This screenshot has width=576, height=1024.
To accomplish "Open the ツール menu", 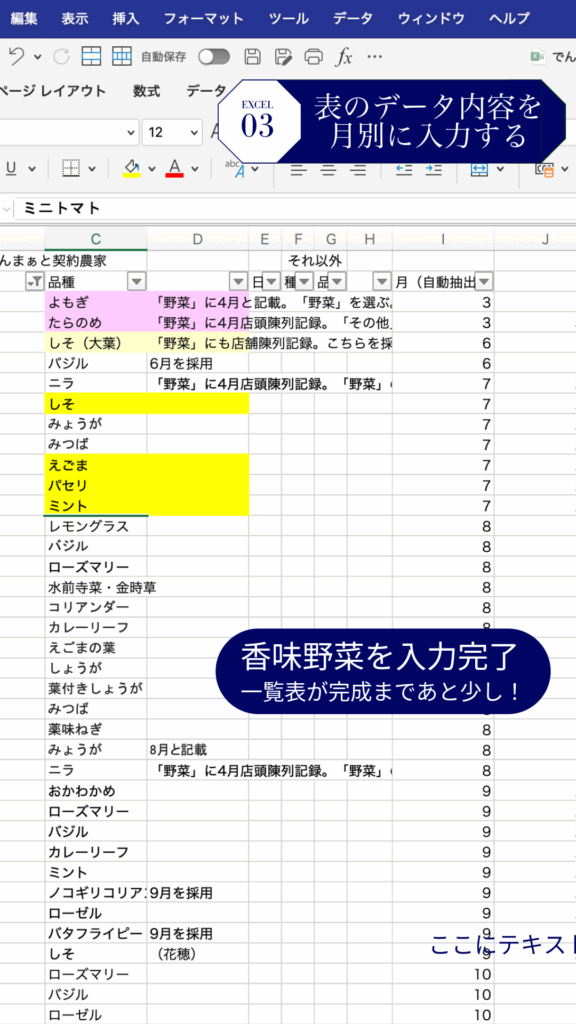I will point(289,18).
